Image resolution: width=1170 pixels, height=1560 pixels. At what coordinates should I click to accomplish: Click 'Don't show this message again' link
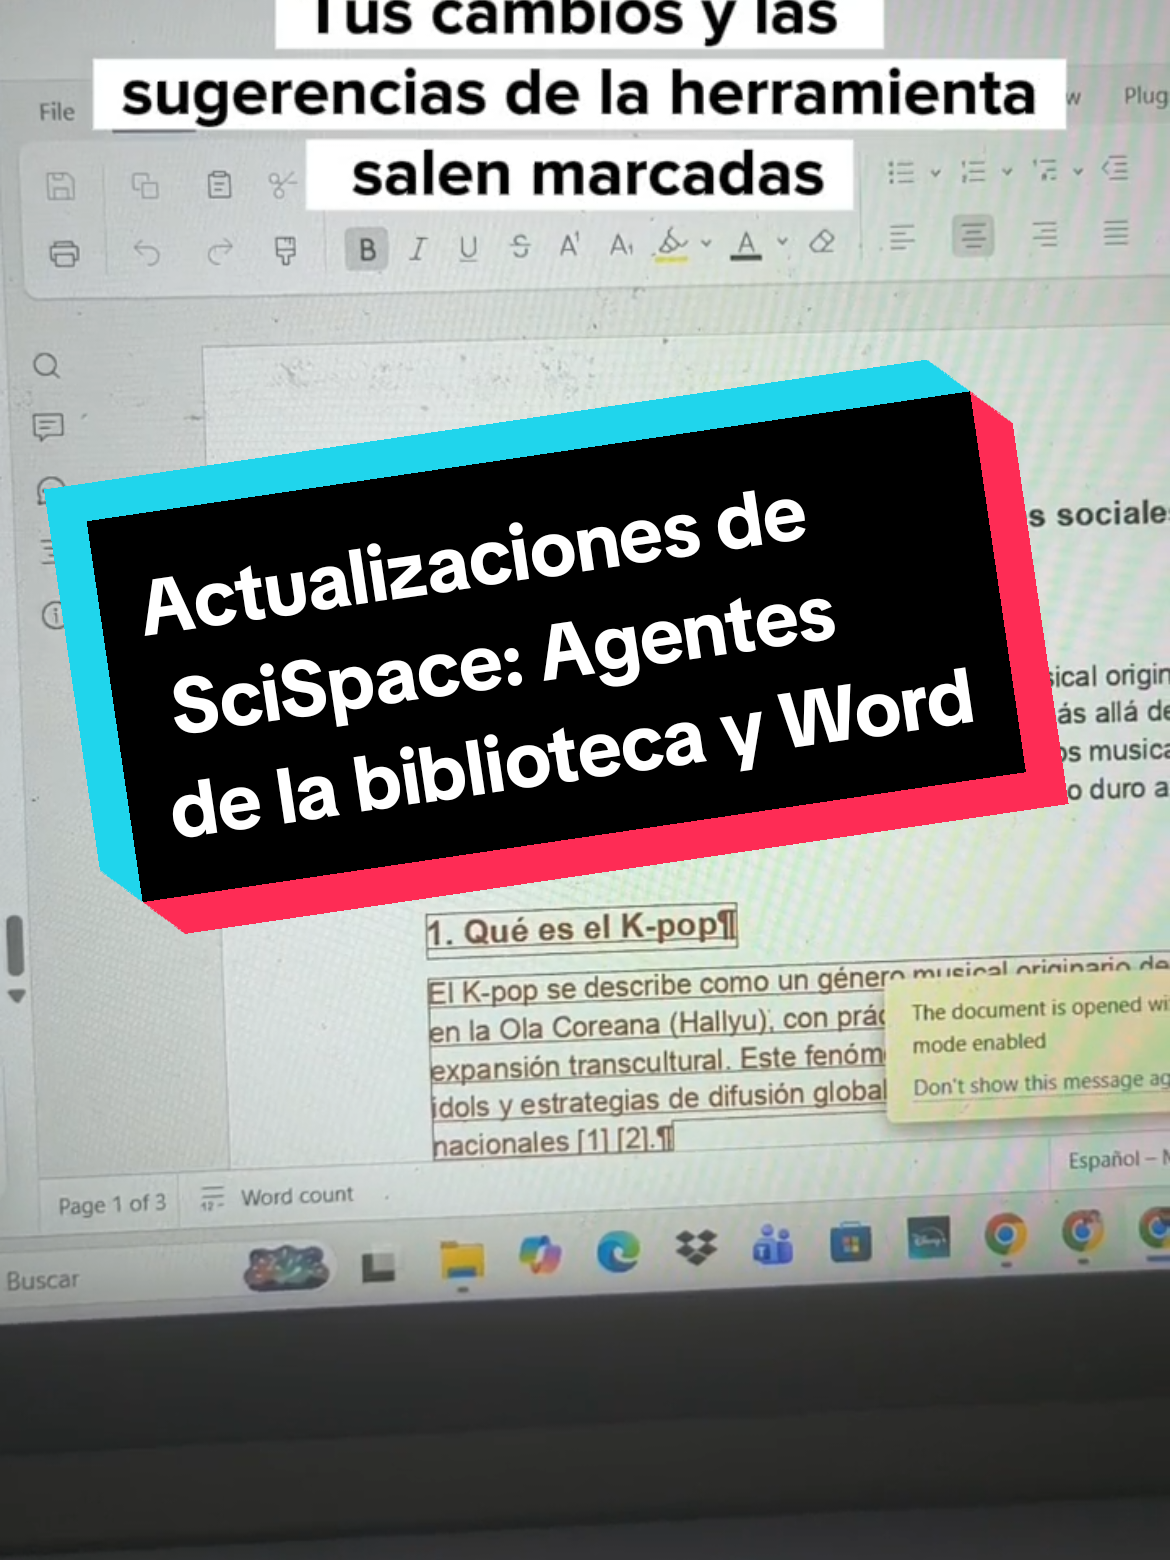(1041, 1083)
